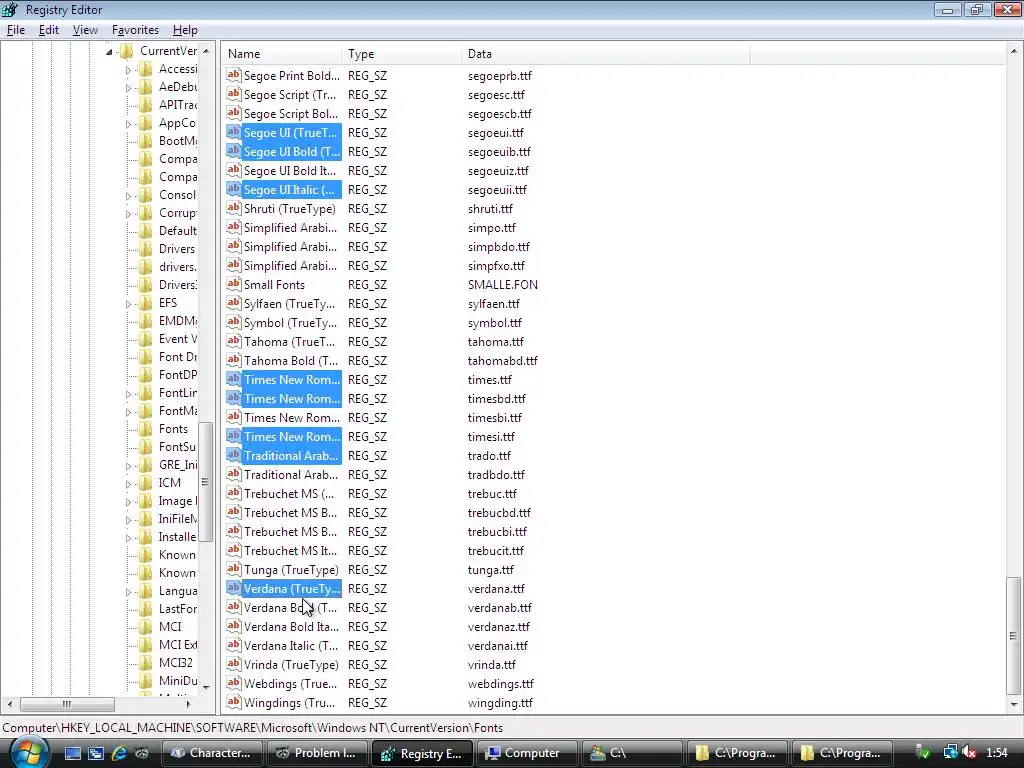Viewport: 1024px width, 768px height.
Task: Click the Tunga (TrueType) value icon
Action: 234,569
